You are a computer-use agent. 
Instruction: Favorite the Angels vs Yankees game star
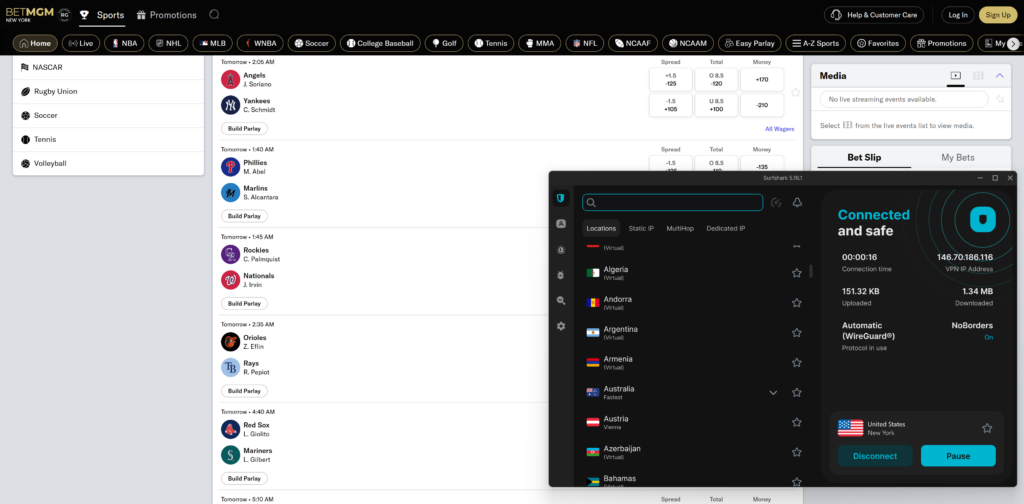coord(795,93)
